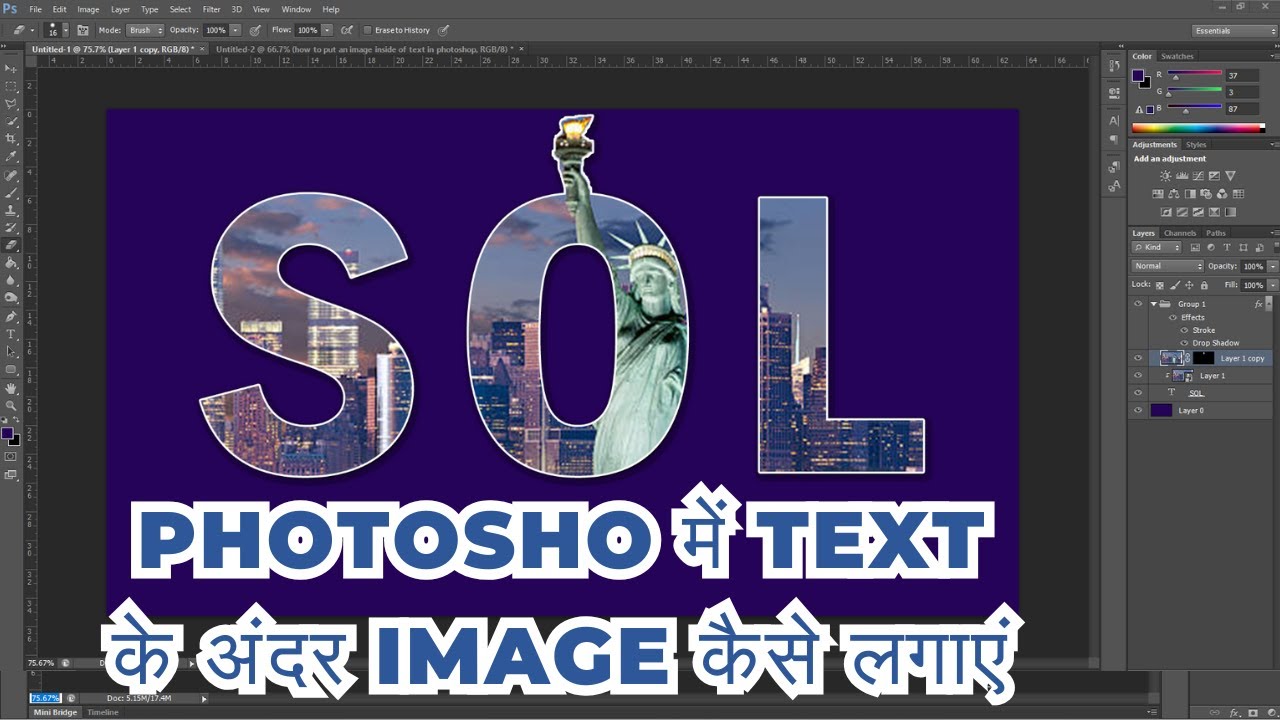Select the Hand tool
The height and width of the screenshot is (720, 1280).
[x=11, y=388]
